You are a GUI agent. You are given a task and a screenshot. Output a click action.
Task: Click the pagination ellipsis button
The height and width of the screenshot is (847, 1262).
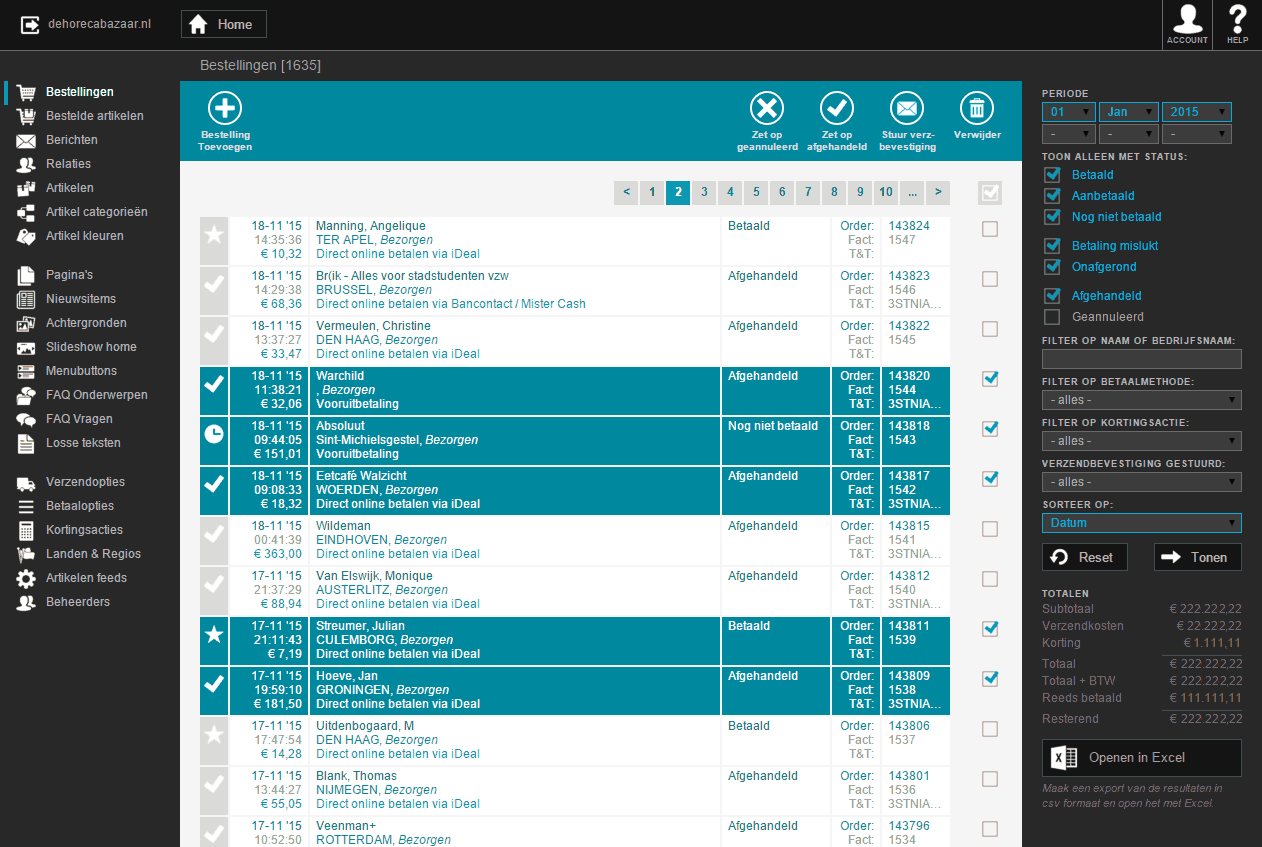point(912,192)
